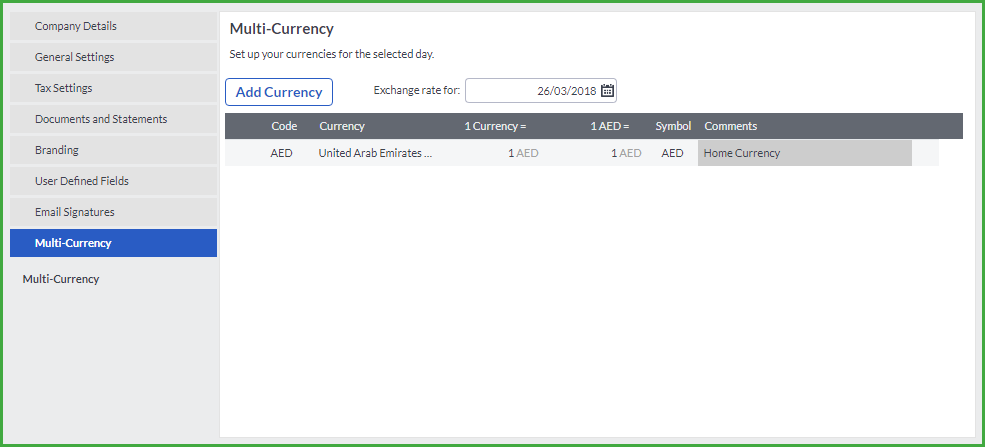Click the '1 AED =' column header
This screenshot has width=985, height=447.
(610, 126)
